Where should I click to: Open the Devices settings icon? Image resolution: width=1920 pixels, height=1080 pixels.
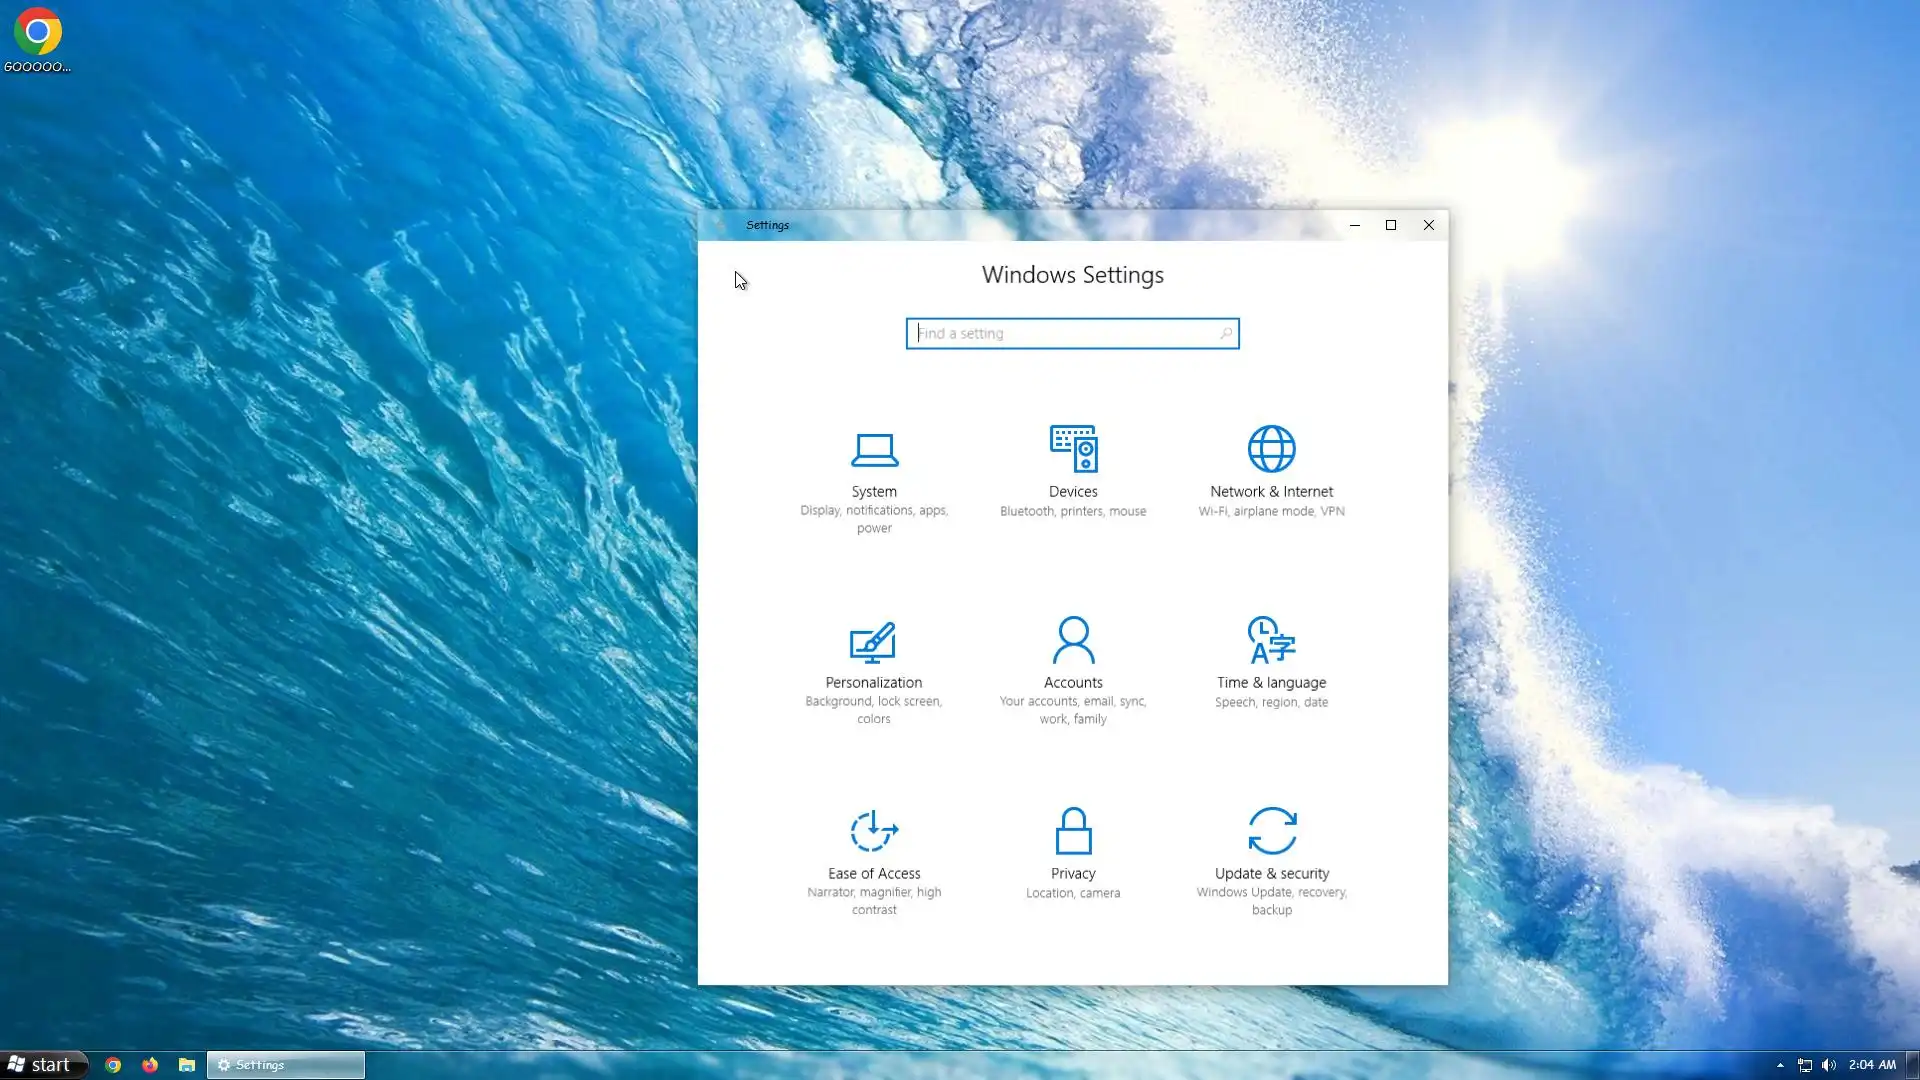pyautogui.click(x=1073, y=449)
